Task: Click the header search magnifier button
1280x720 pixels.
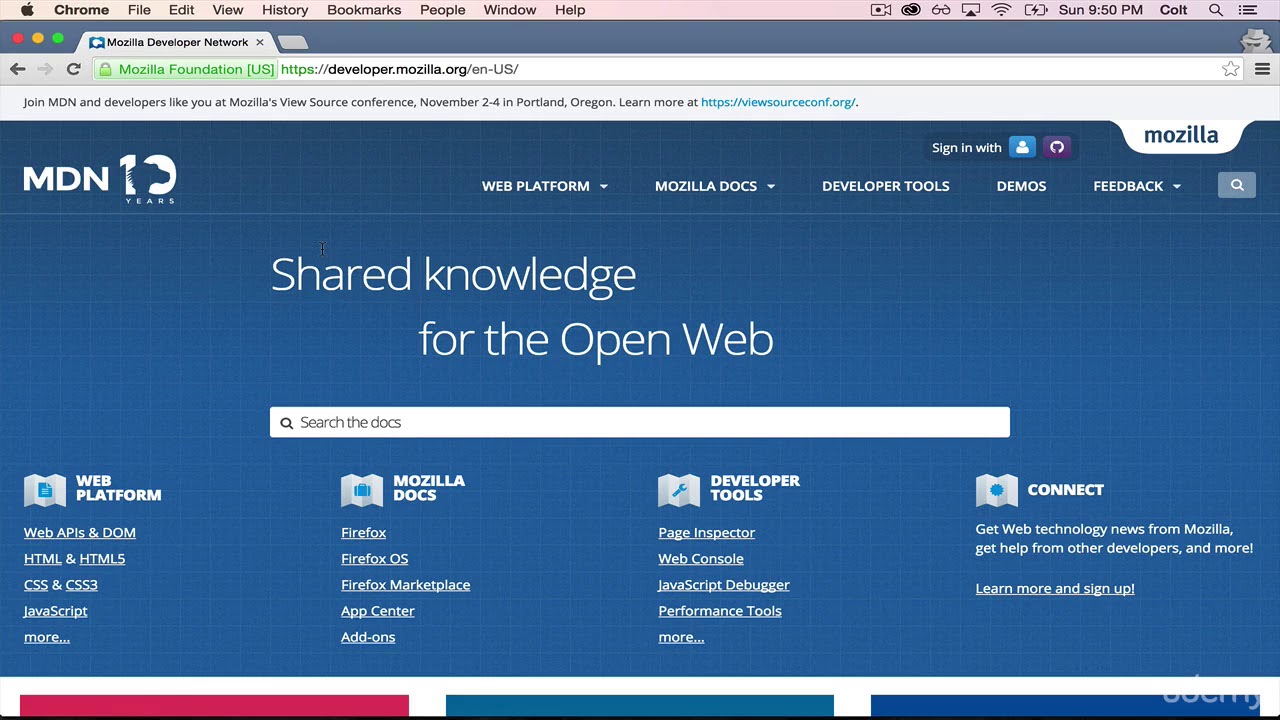Action: coord(1237,185)
